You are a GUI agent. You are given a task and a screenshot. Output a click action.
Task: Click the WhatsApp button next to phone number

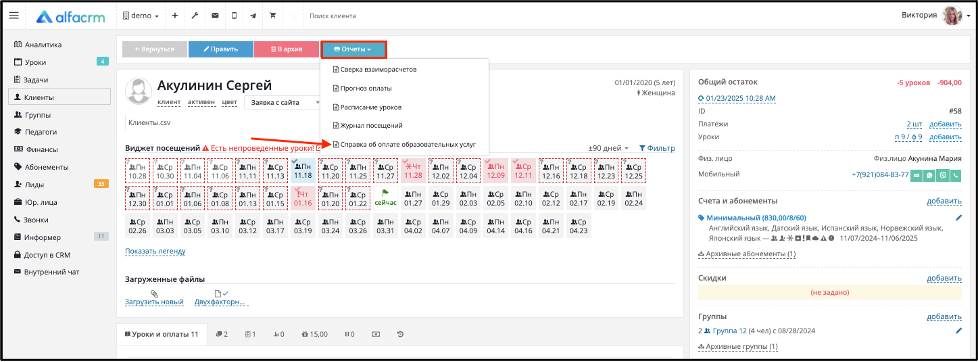click(930, 175)
